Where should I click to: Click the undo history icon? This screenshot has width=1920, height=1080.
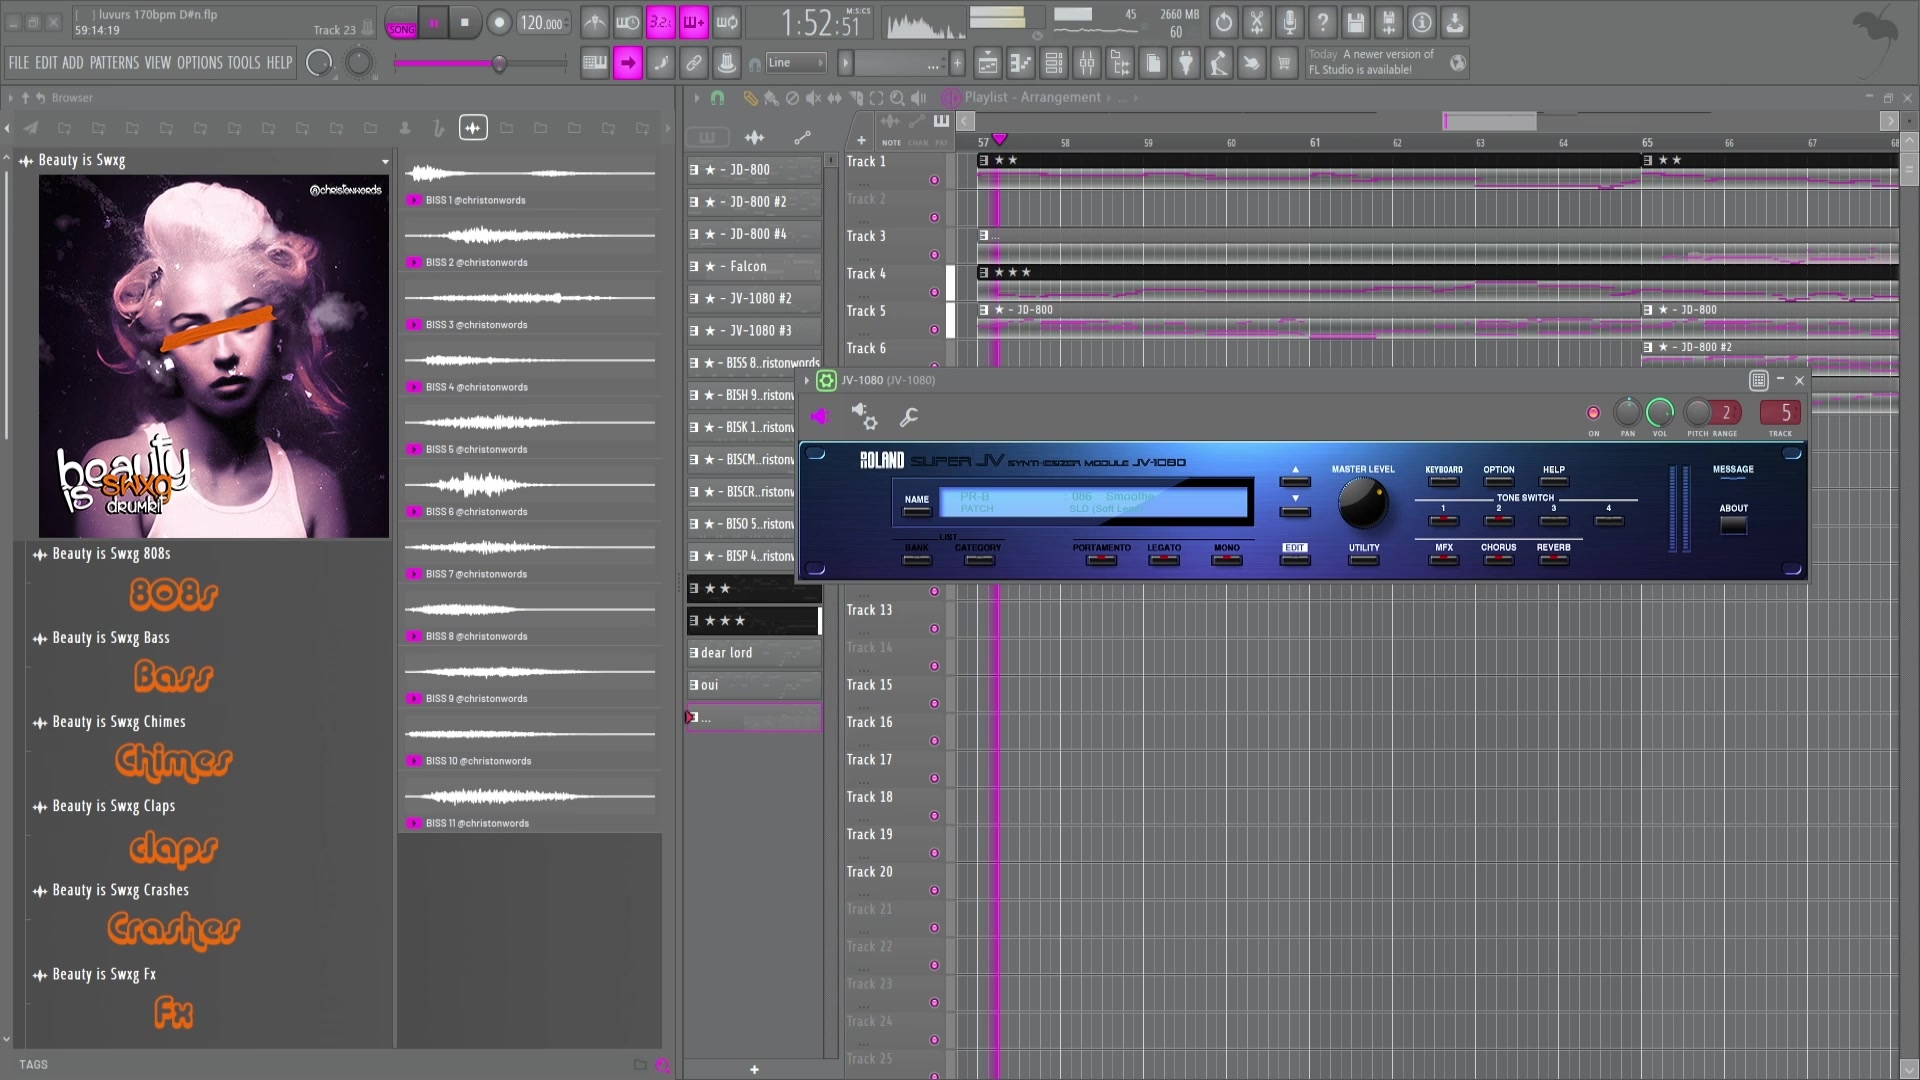(x=1224, y=22)
